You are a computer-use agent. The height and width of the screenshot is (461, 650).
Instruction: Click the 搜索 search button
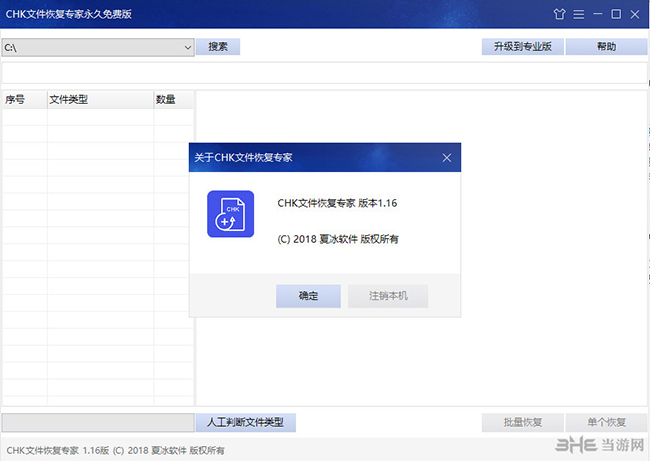click(x=218, y=46)
